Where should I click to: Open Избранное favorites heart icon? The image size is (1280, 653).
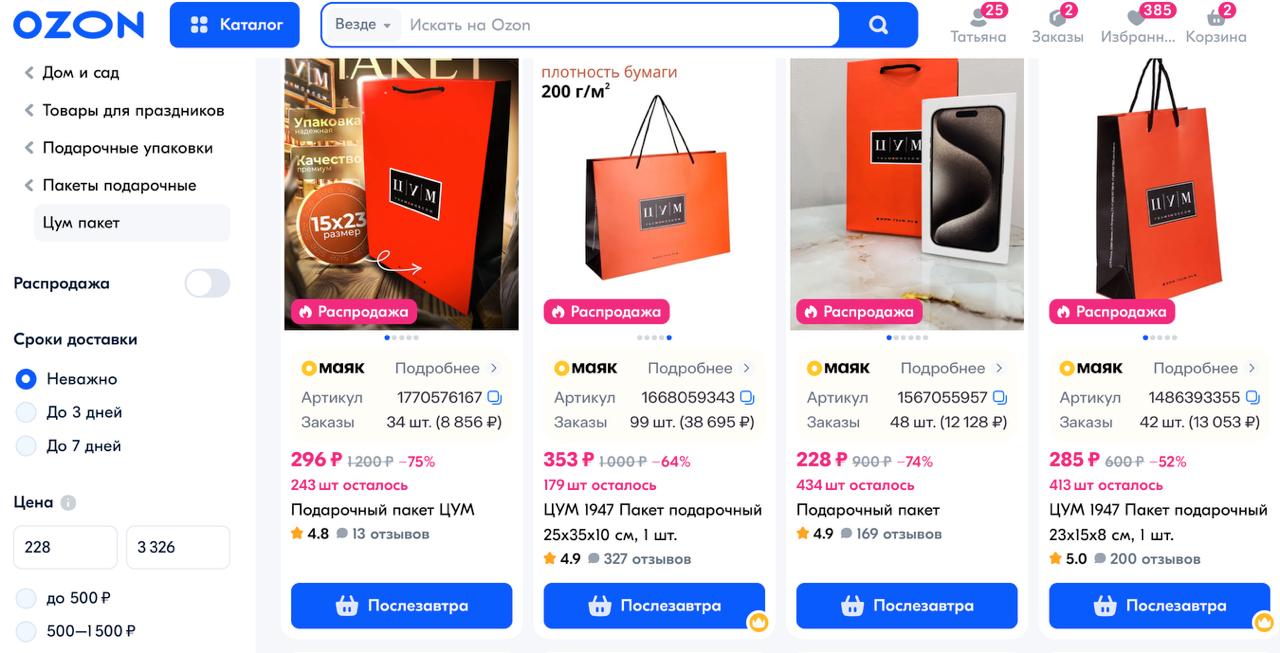click(x=1136, y=17)
